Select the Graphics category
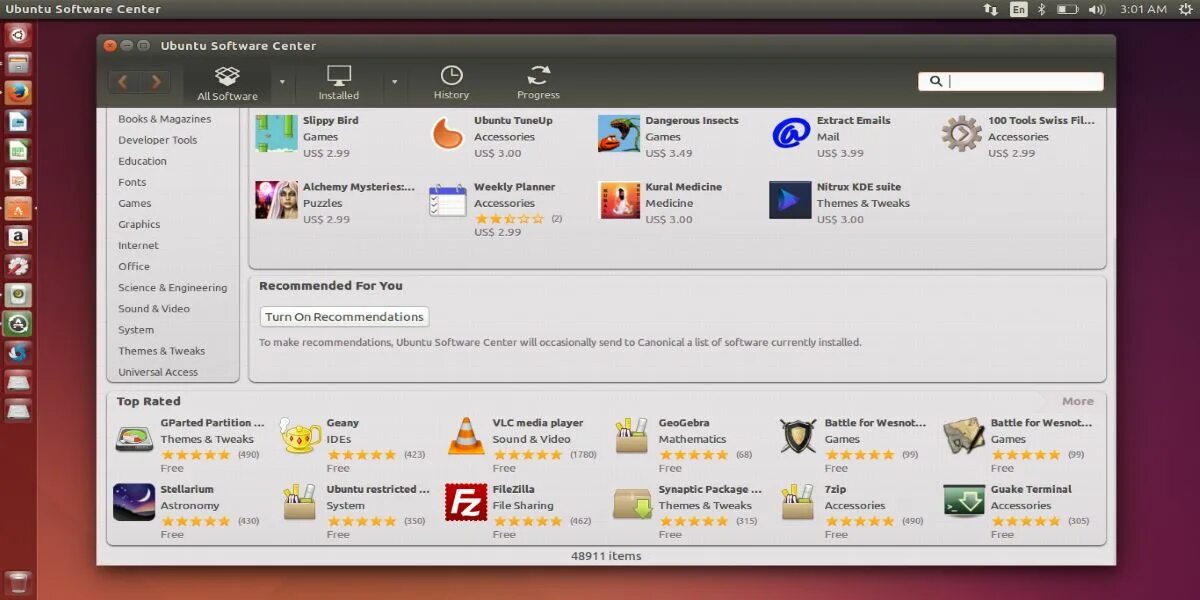This screenshot has height=600, width=1200. [x=139, y=224]
